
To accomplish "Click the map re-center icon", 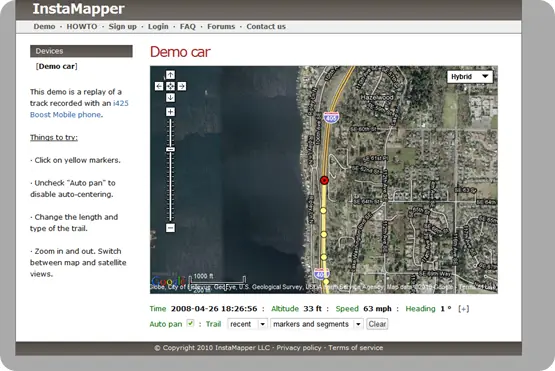I will 170,86.
